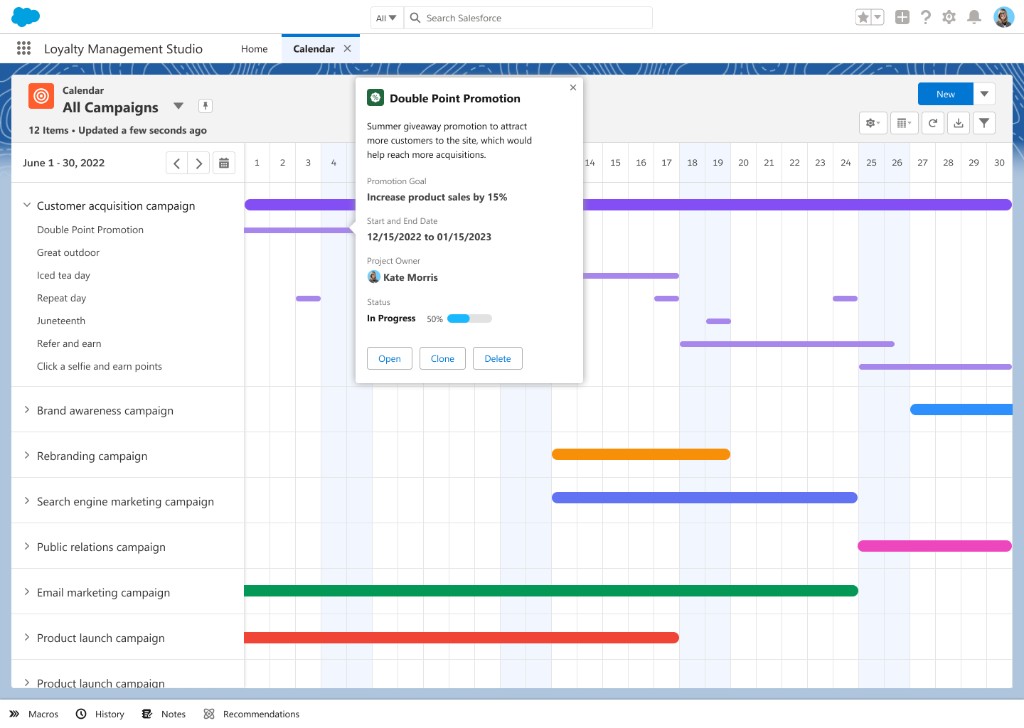Open Notes in utility bar
1024x728 pixels.
(164, 714)
